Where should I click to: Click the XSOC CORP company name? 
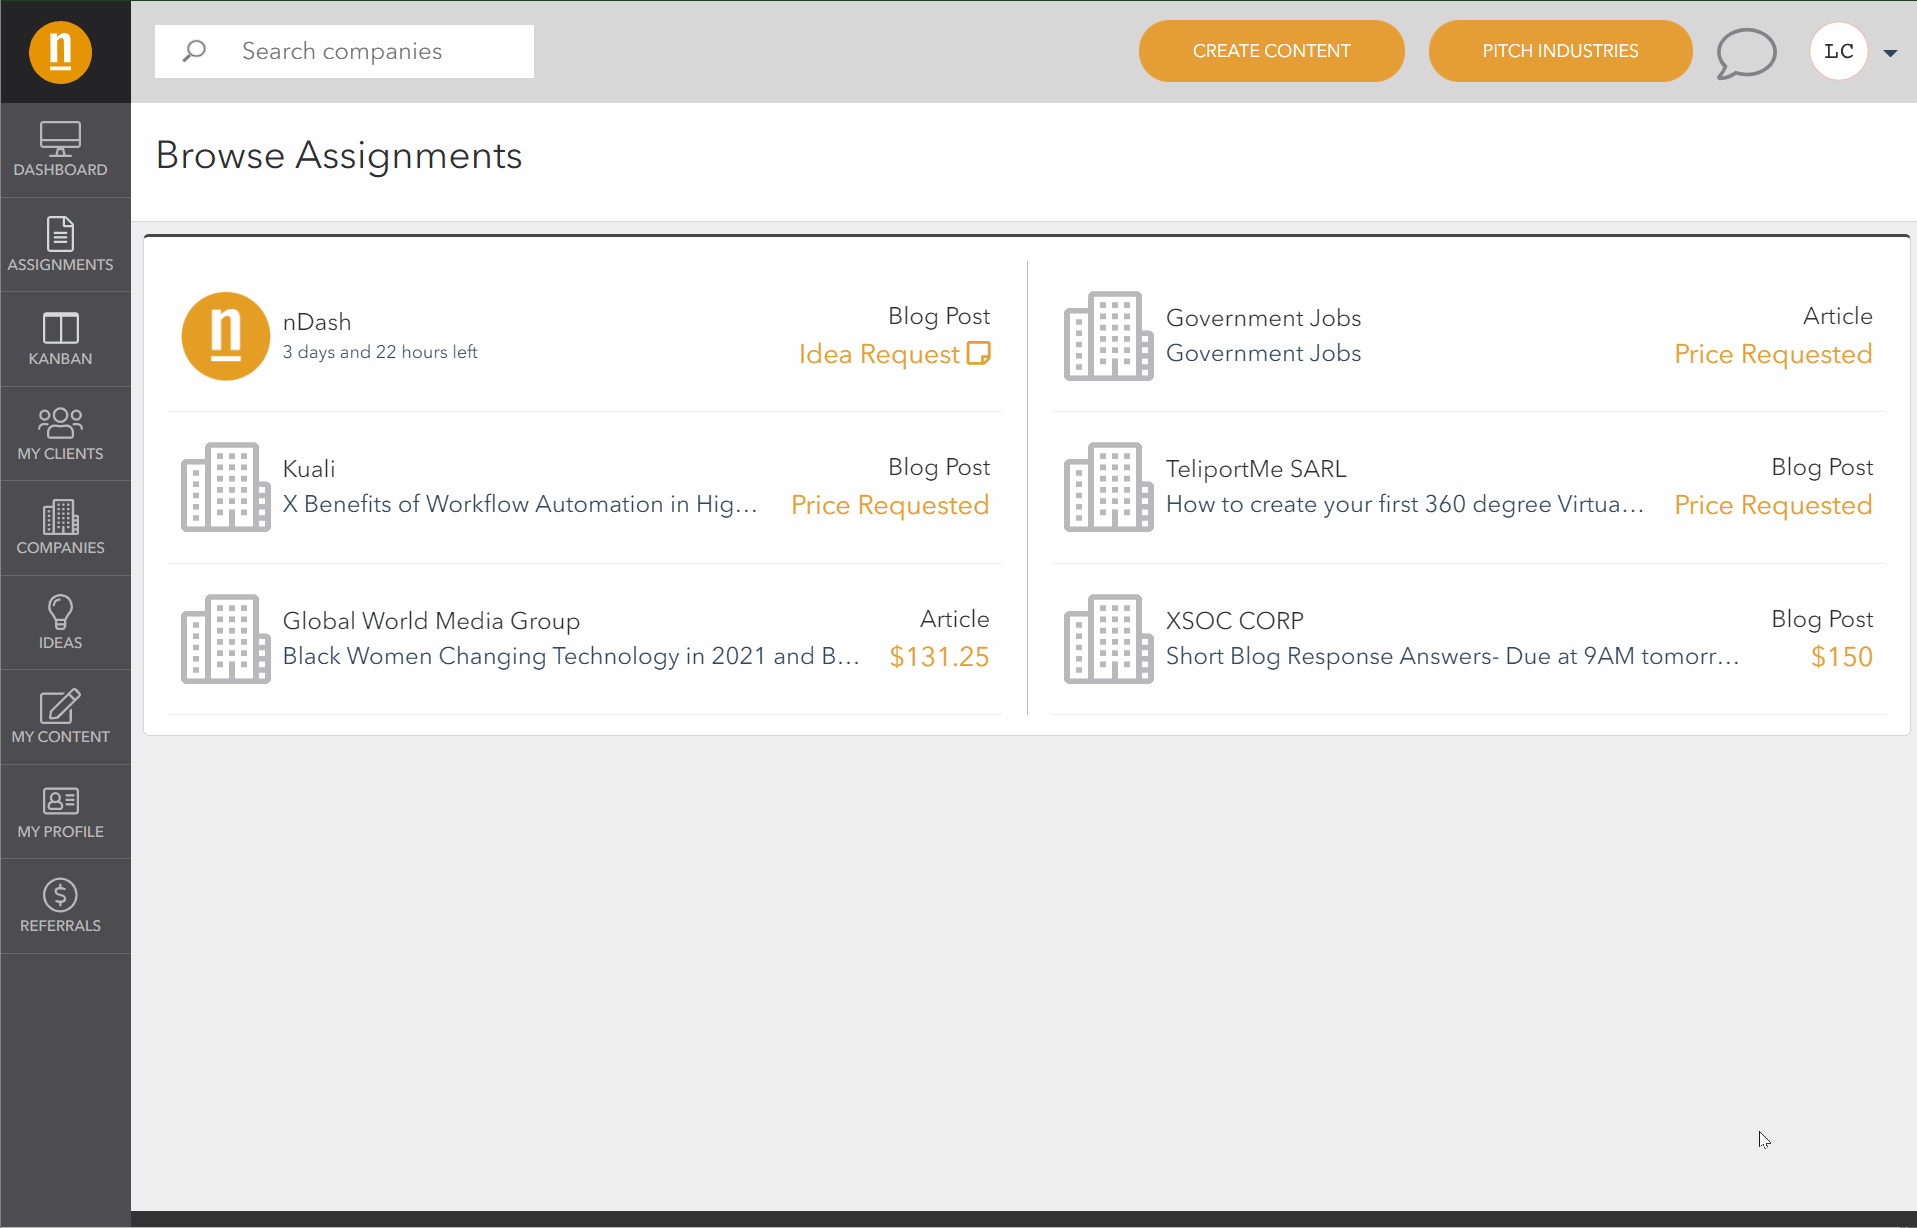point(1235,621)
